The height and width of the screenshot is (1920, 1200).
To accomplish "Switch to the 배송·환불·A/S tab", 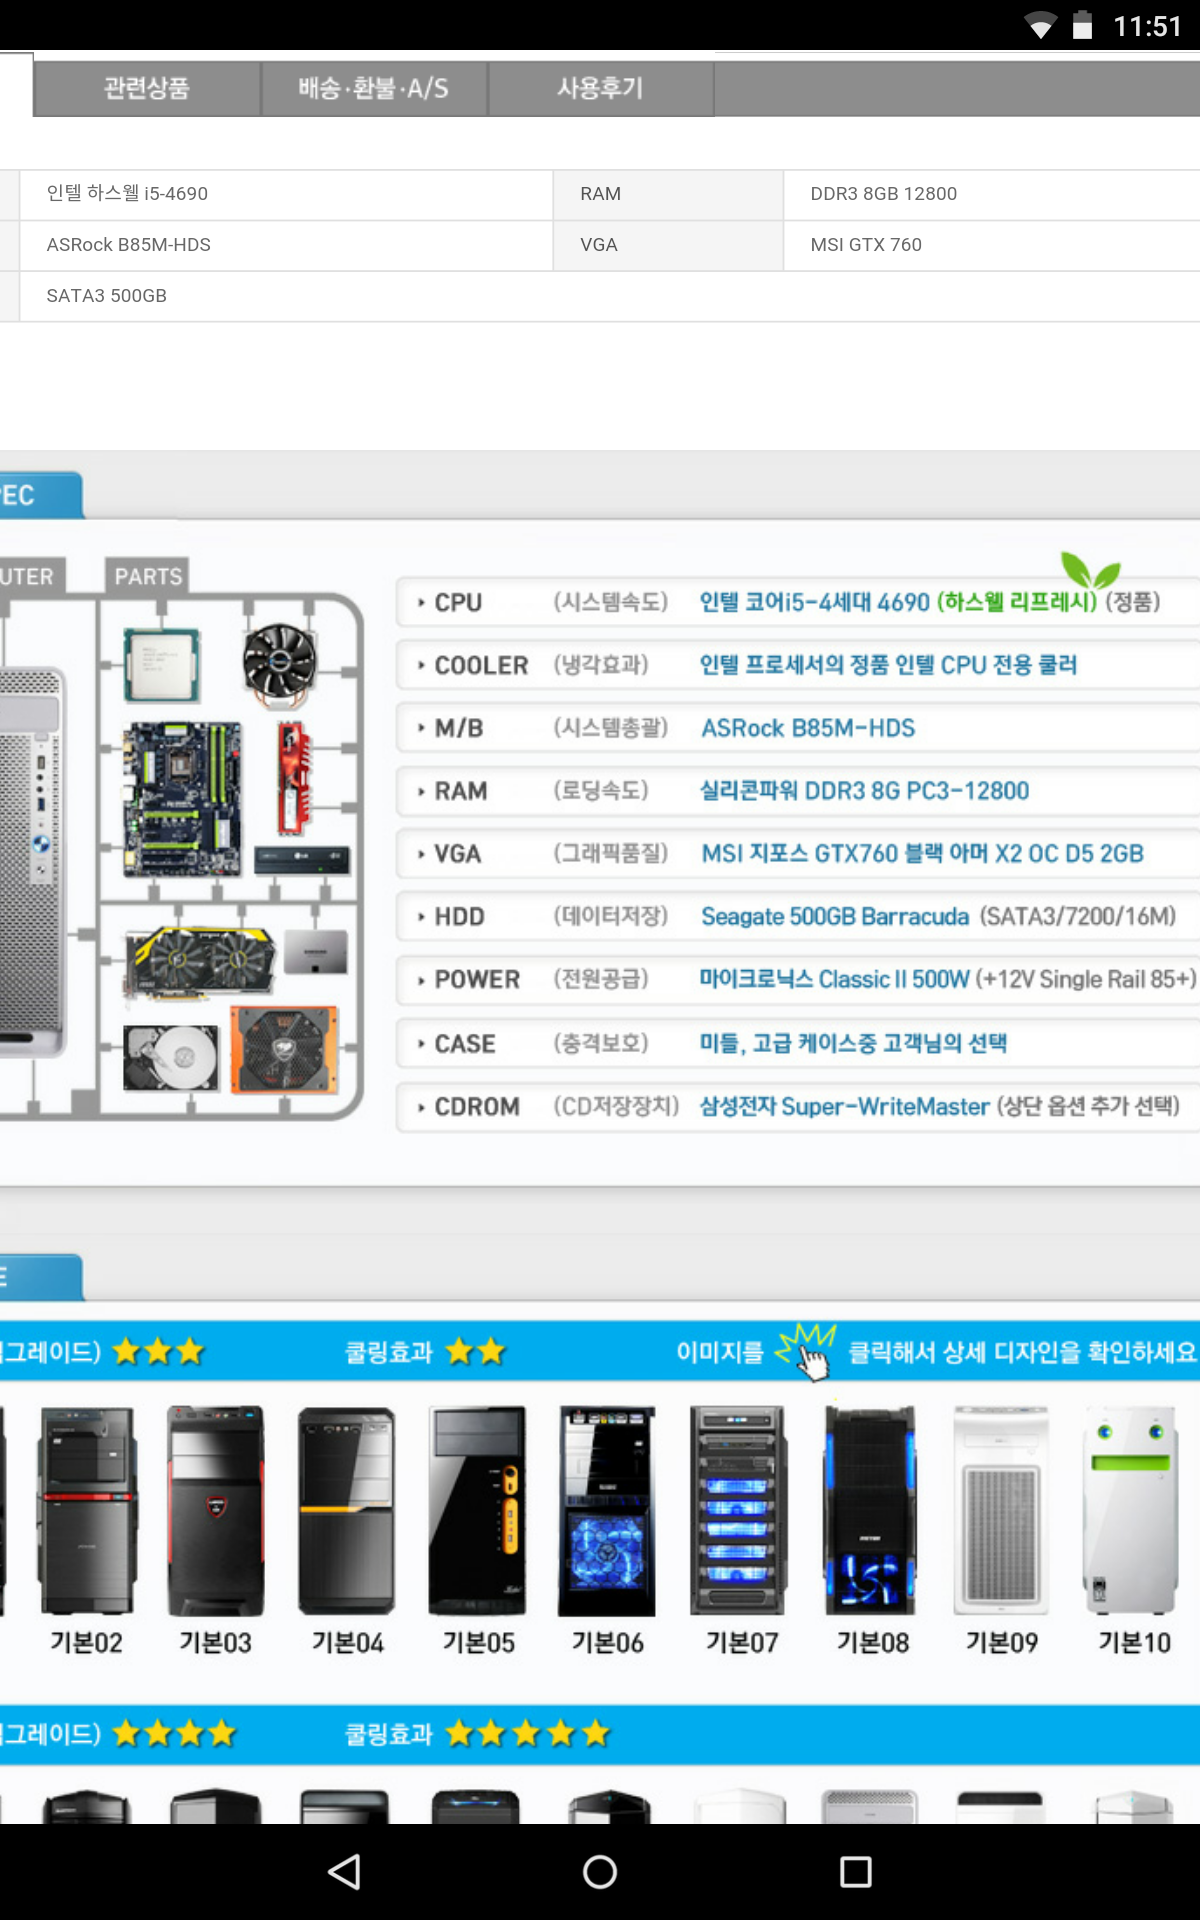I will (x=374, y=88).
